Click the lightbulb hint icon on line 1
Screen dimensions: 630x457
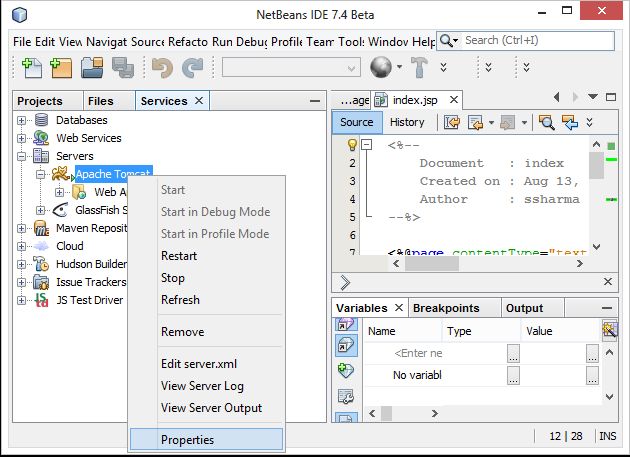coord(352,145)
